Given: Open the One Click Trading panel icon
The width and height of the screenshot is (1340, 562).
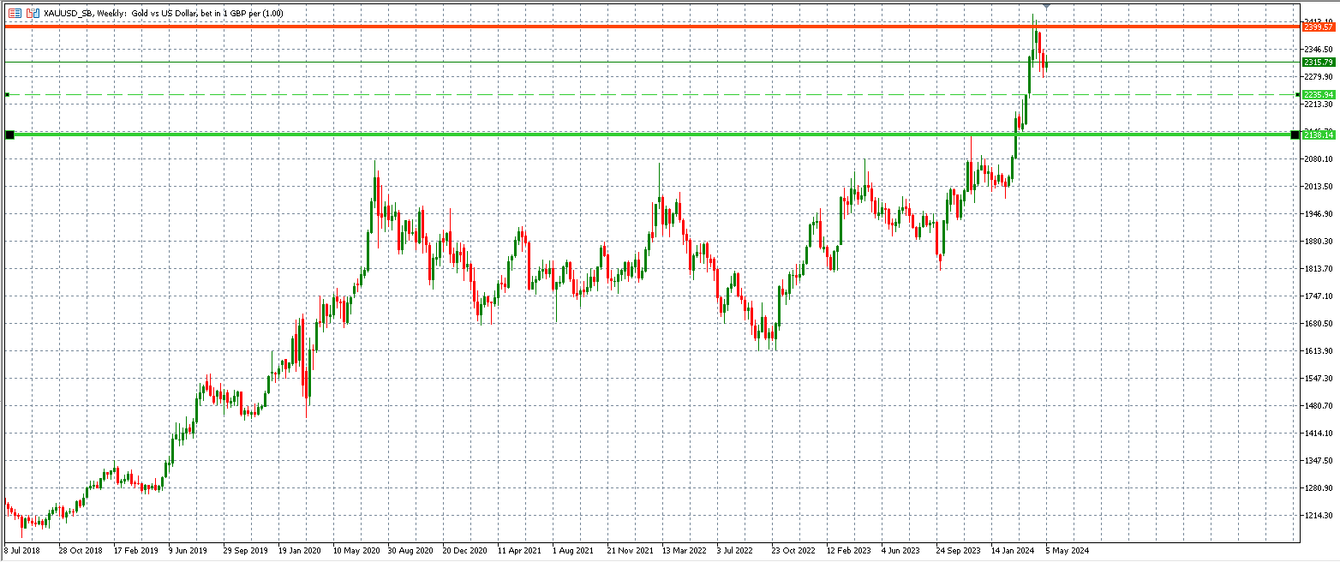Looking at the screenshot, I should 14,14.
